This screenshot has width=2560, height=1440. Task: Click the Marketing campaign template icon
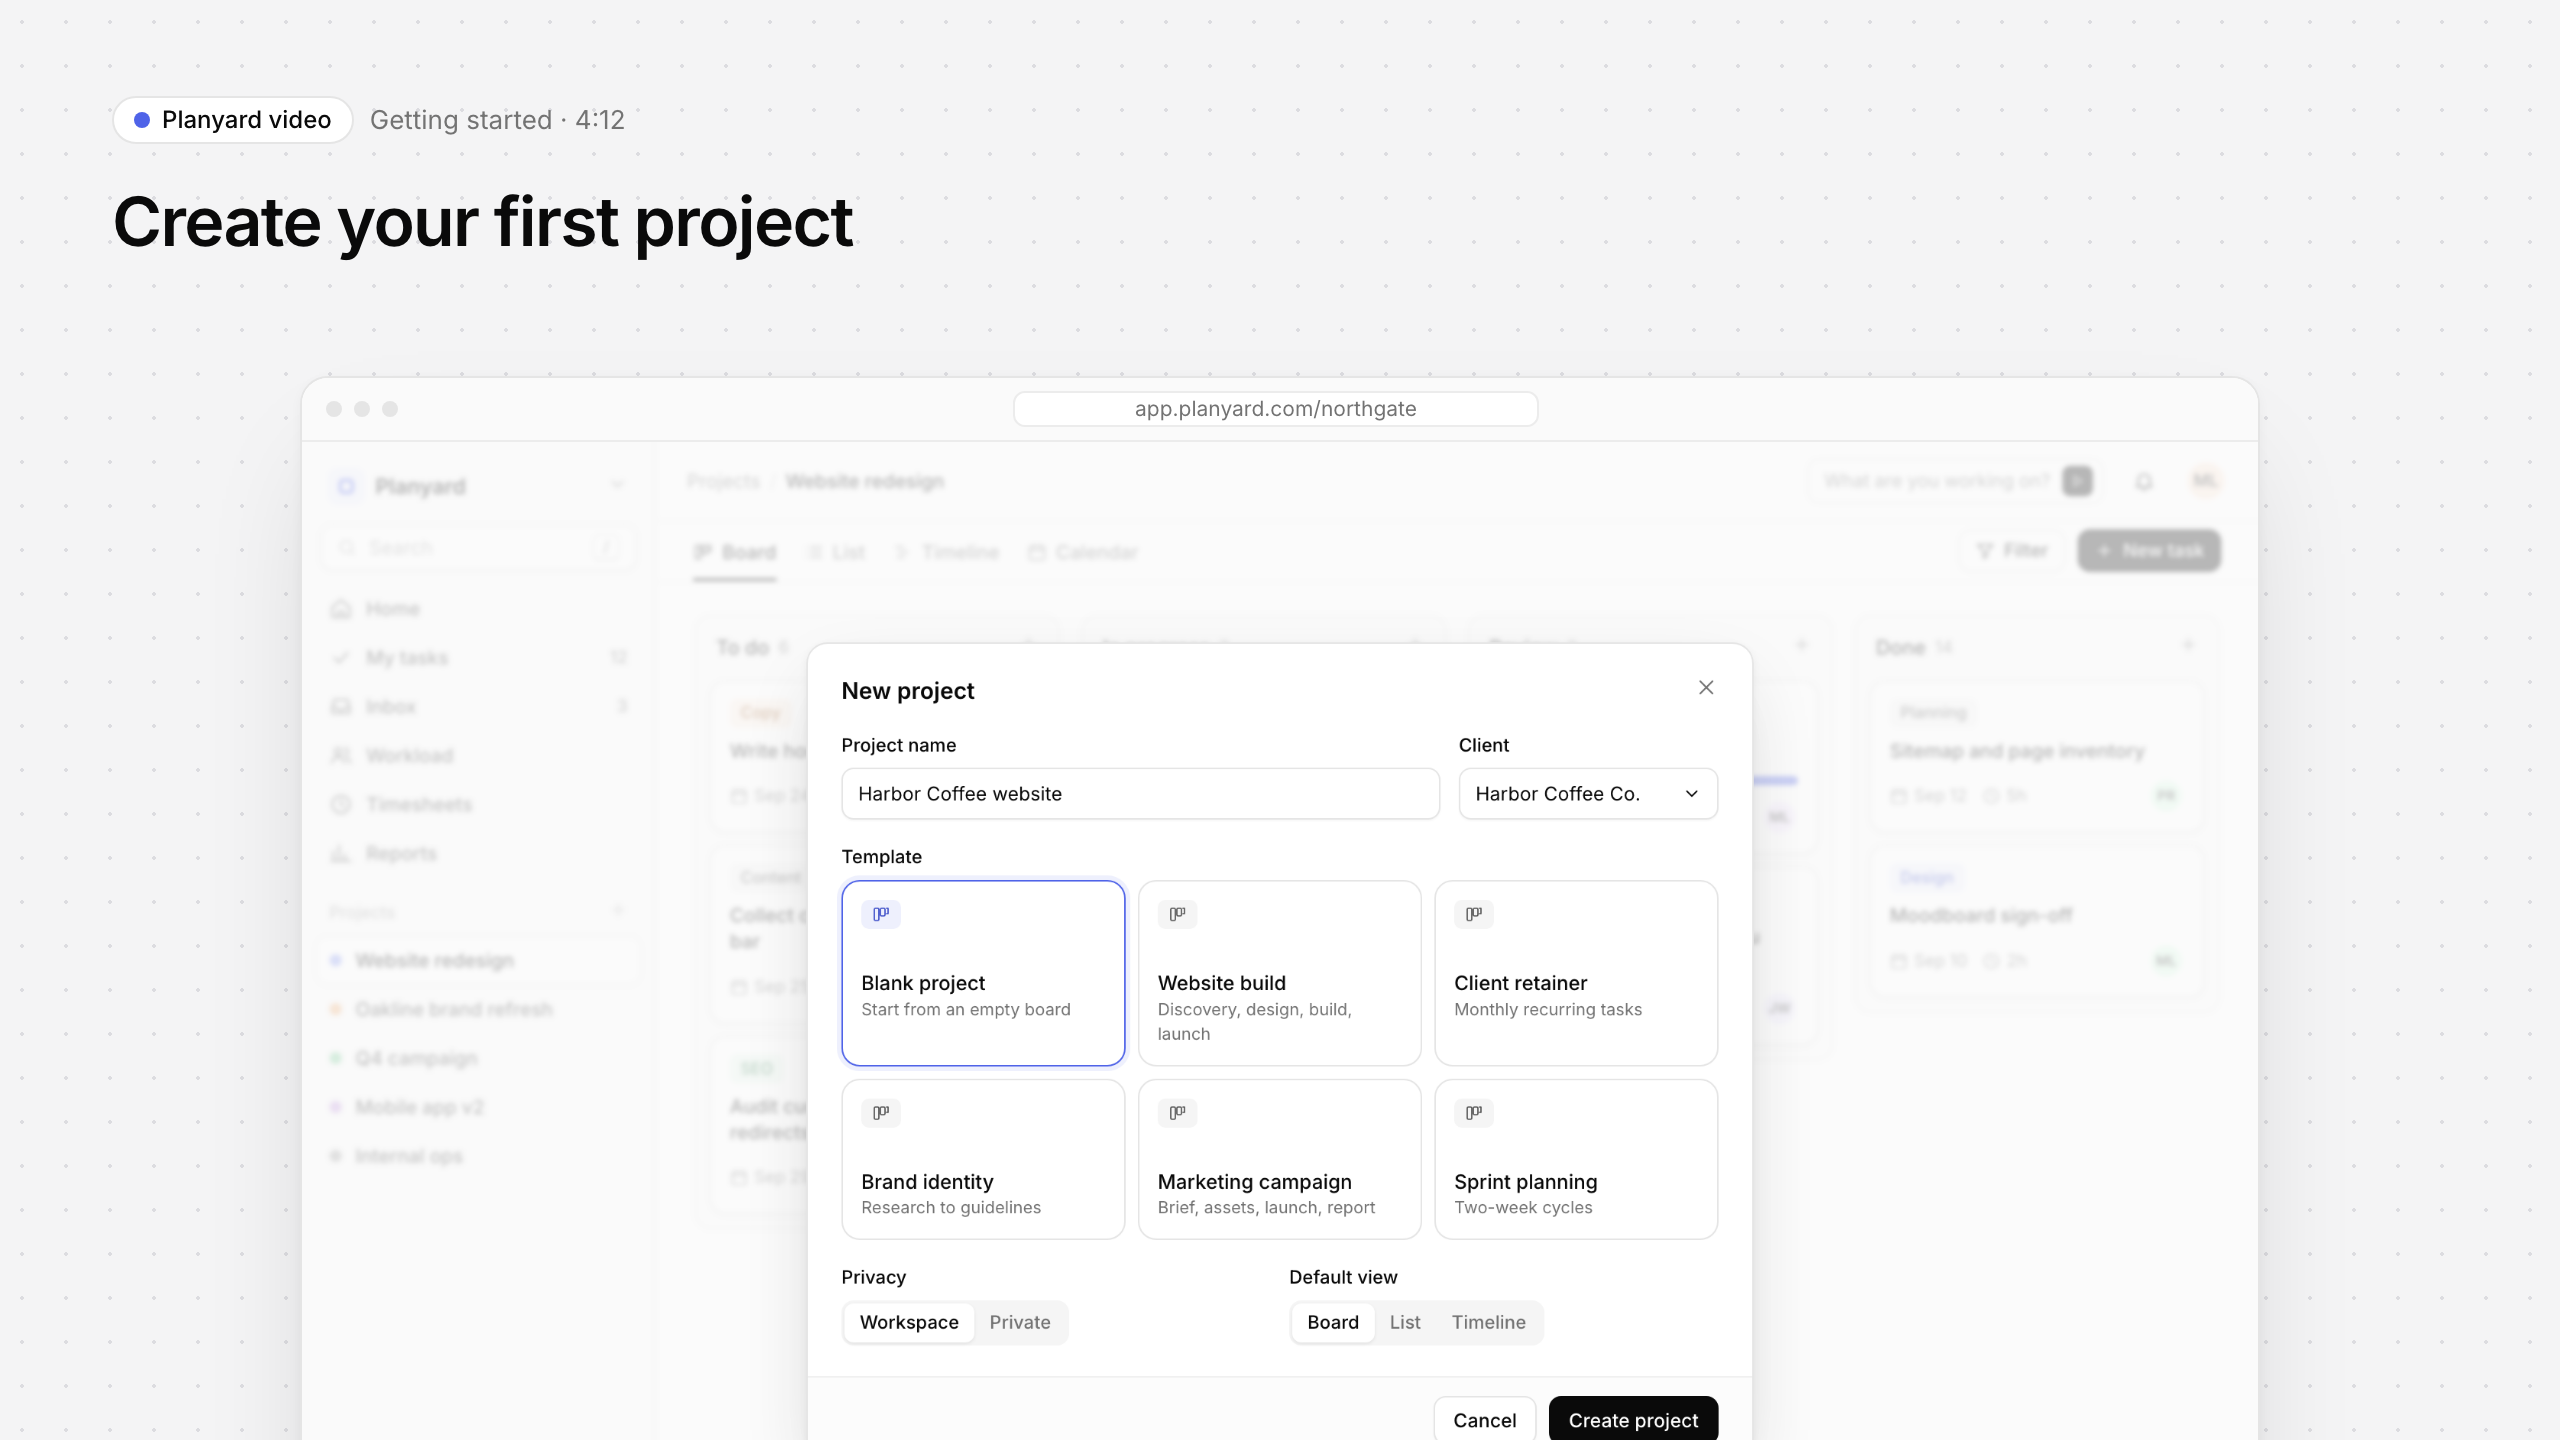pyautogui.click(x=1177, y=1113)
